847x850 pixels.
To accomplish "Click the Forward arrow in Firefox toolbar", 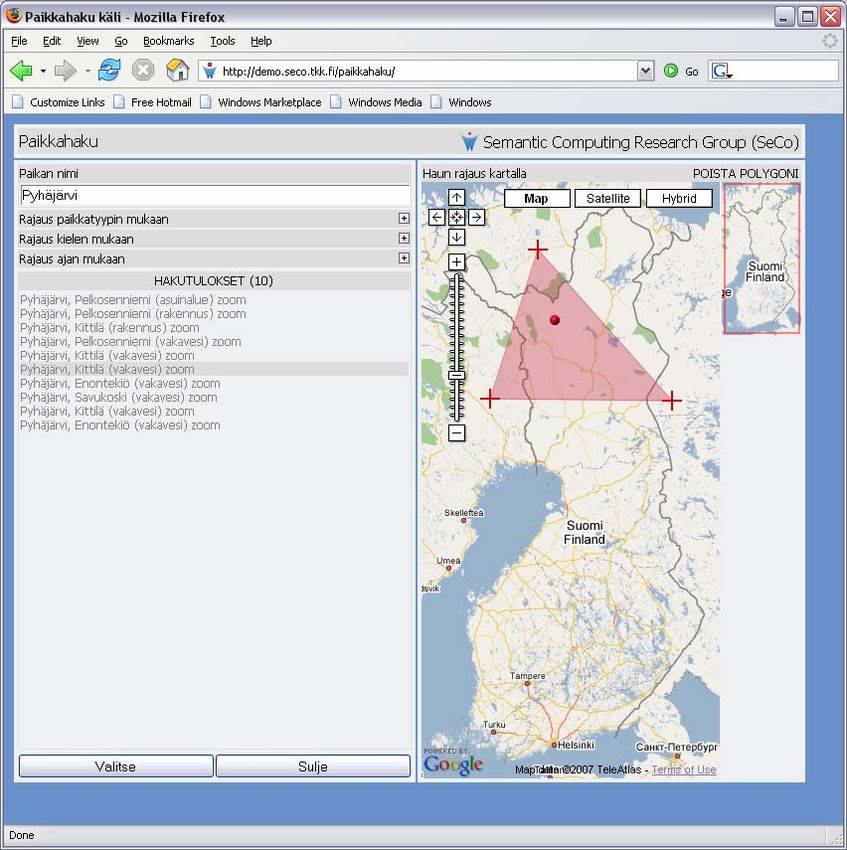I will [66, 71].
